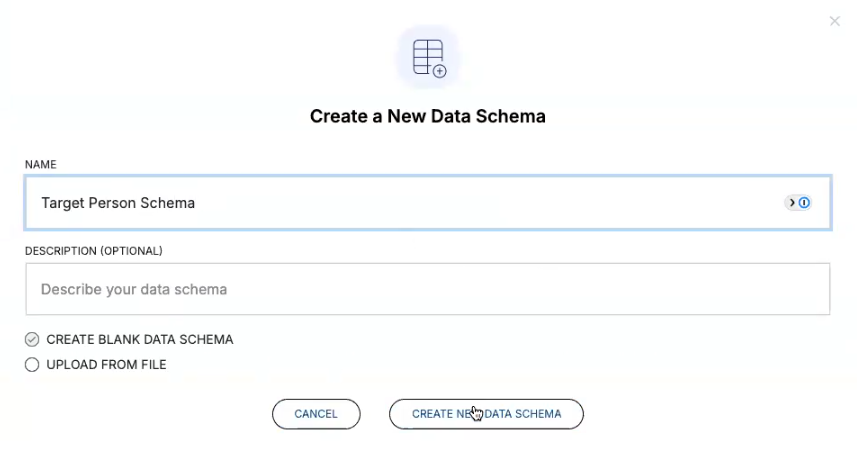
Task: Click the word "Target" in Name field
Action: [x=62, y=203]
